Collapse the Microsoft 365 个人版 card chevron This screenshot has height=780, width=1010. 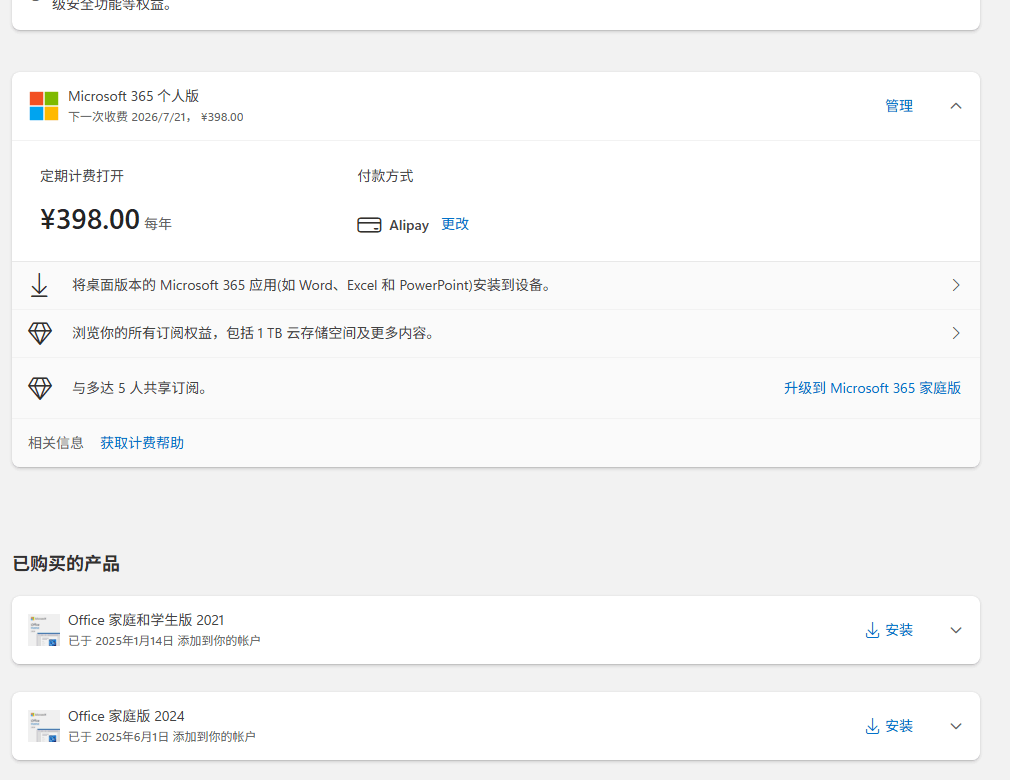coord(956,106)
